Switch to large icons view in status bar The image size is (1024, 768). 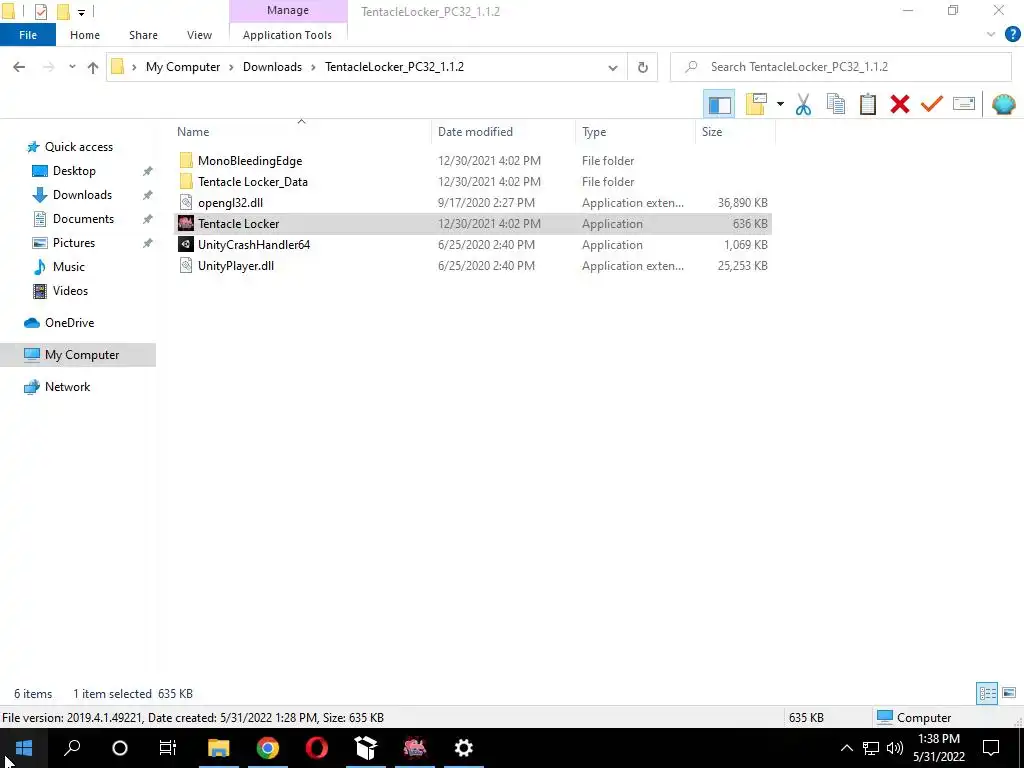point(1009,693)
